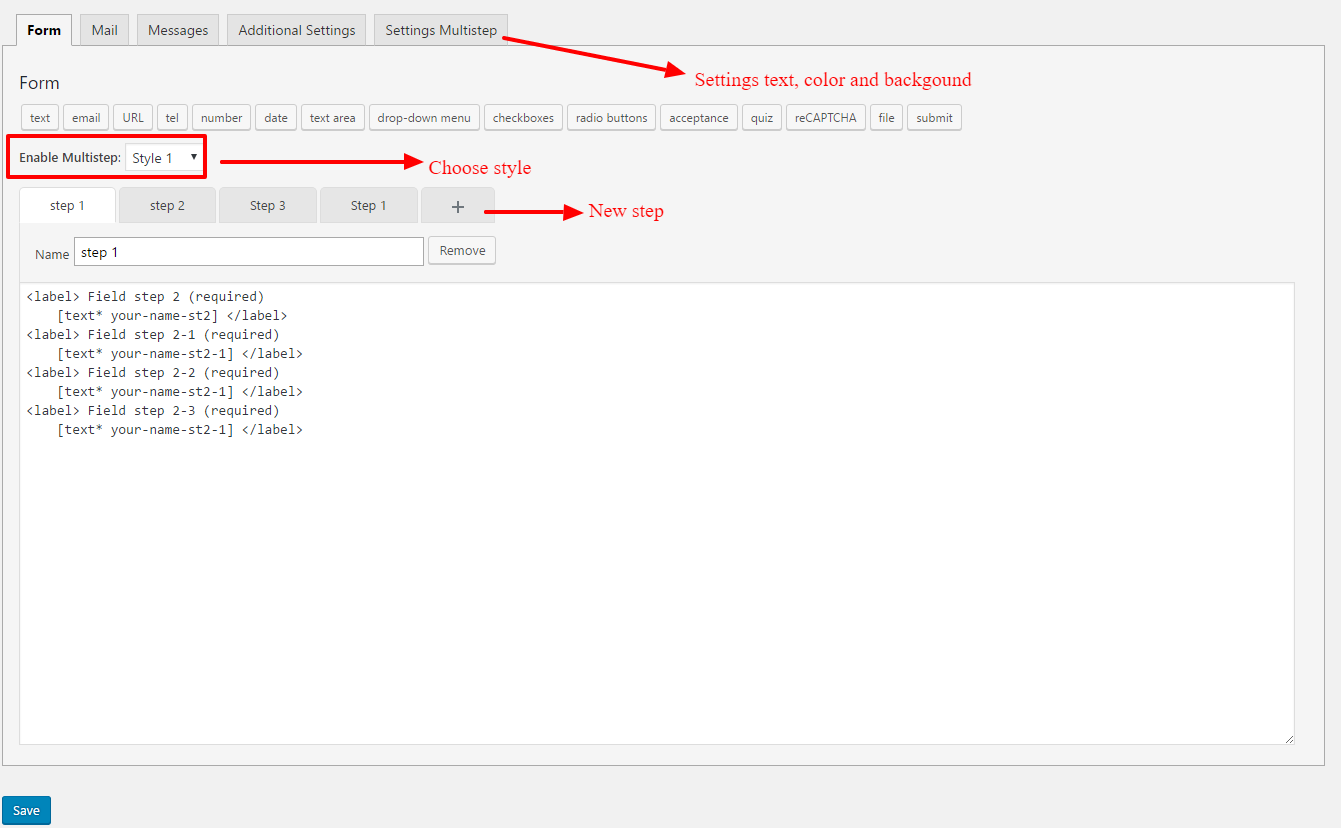
Task: Remove the current step
Action: tap(462, 250)
